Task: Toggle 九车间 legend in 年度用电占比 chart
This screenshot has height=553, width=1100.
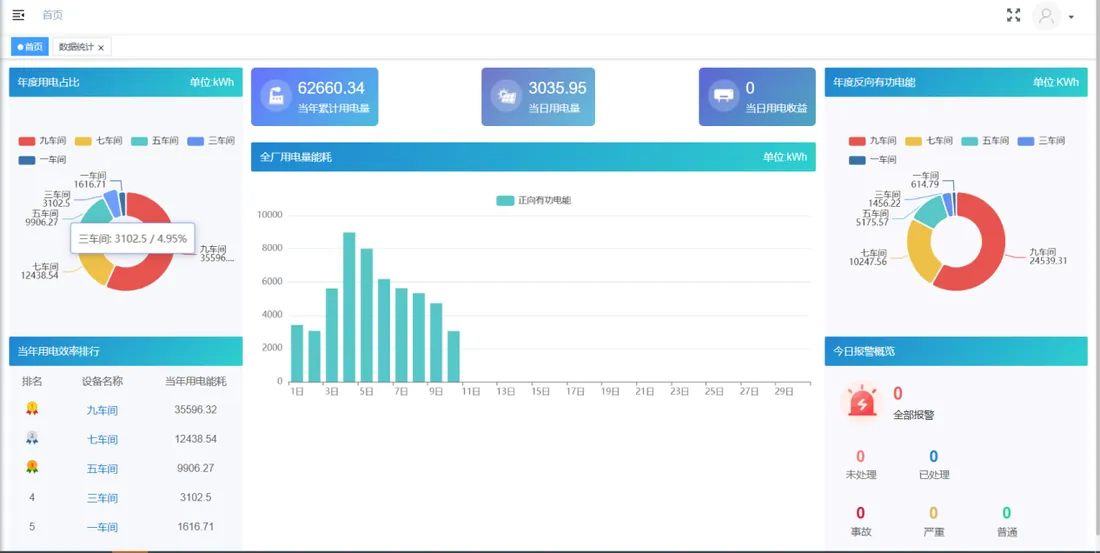Action: [x=41, y=141]
